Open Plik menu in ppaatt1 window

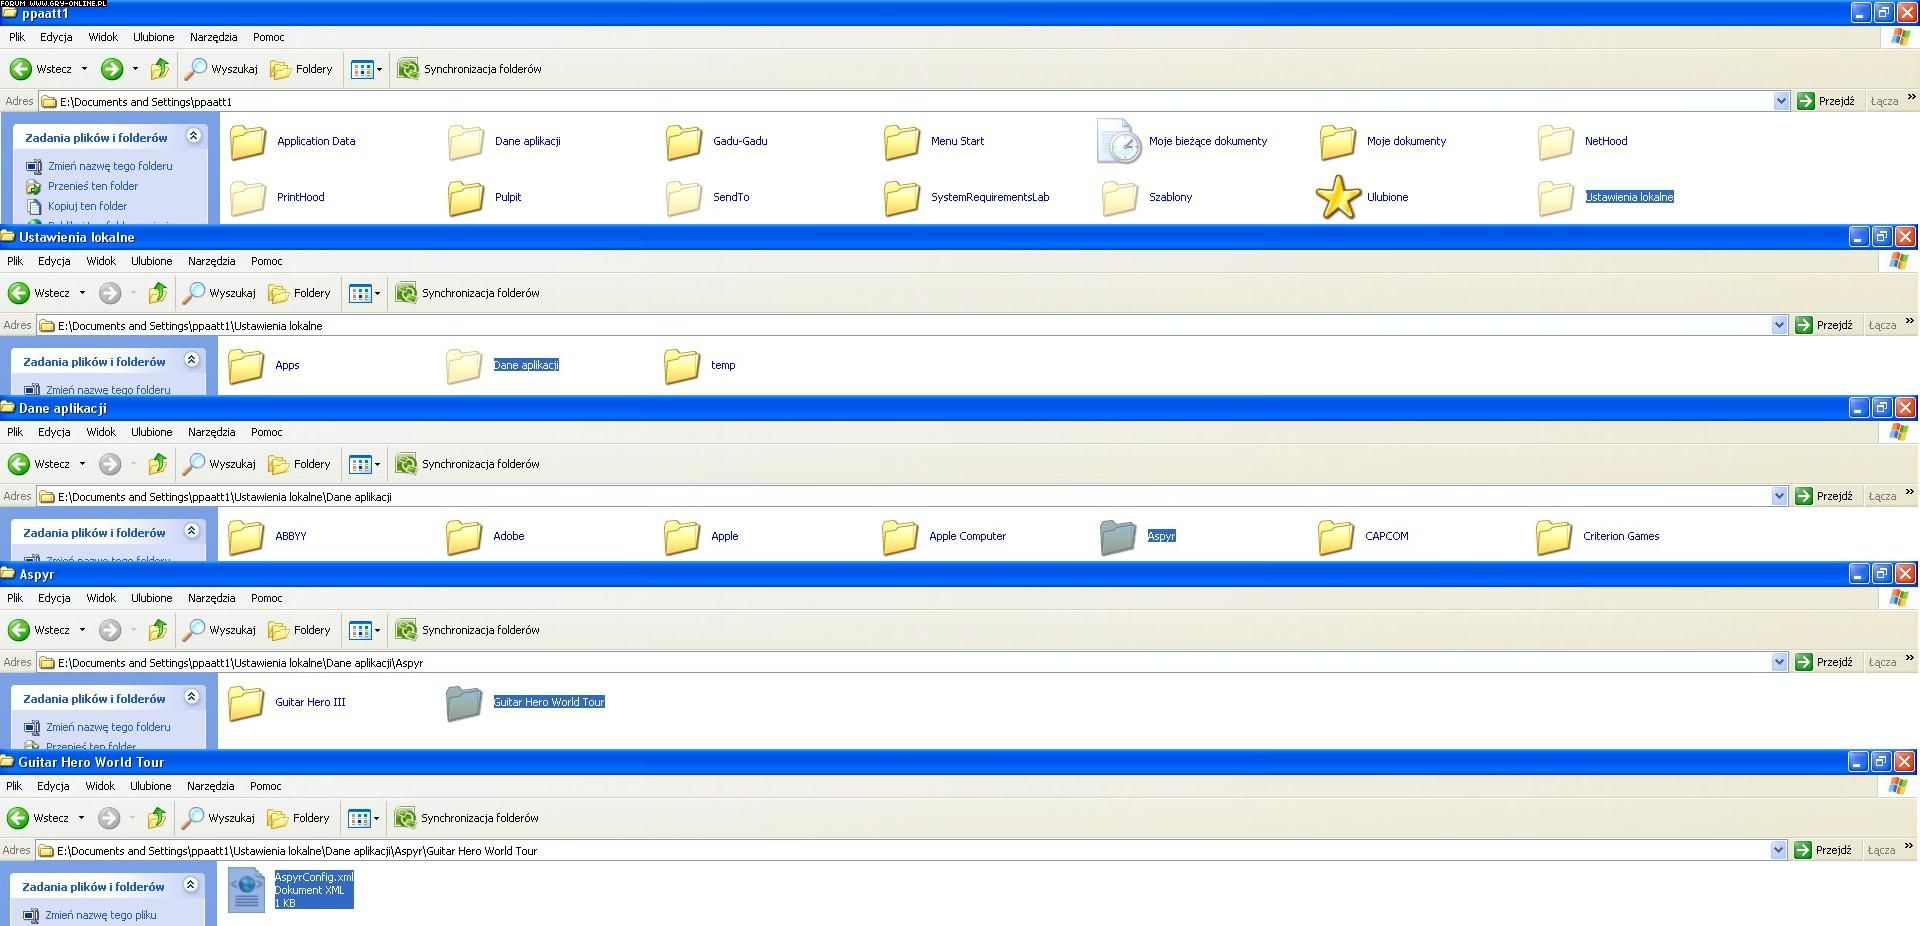click(17, 37)
